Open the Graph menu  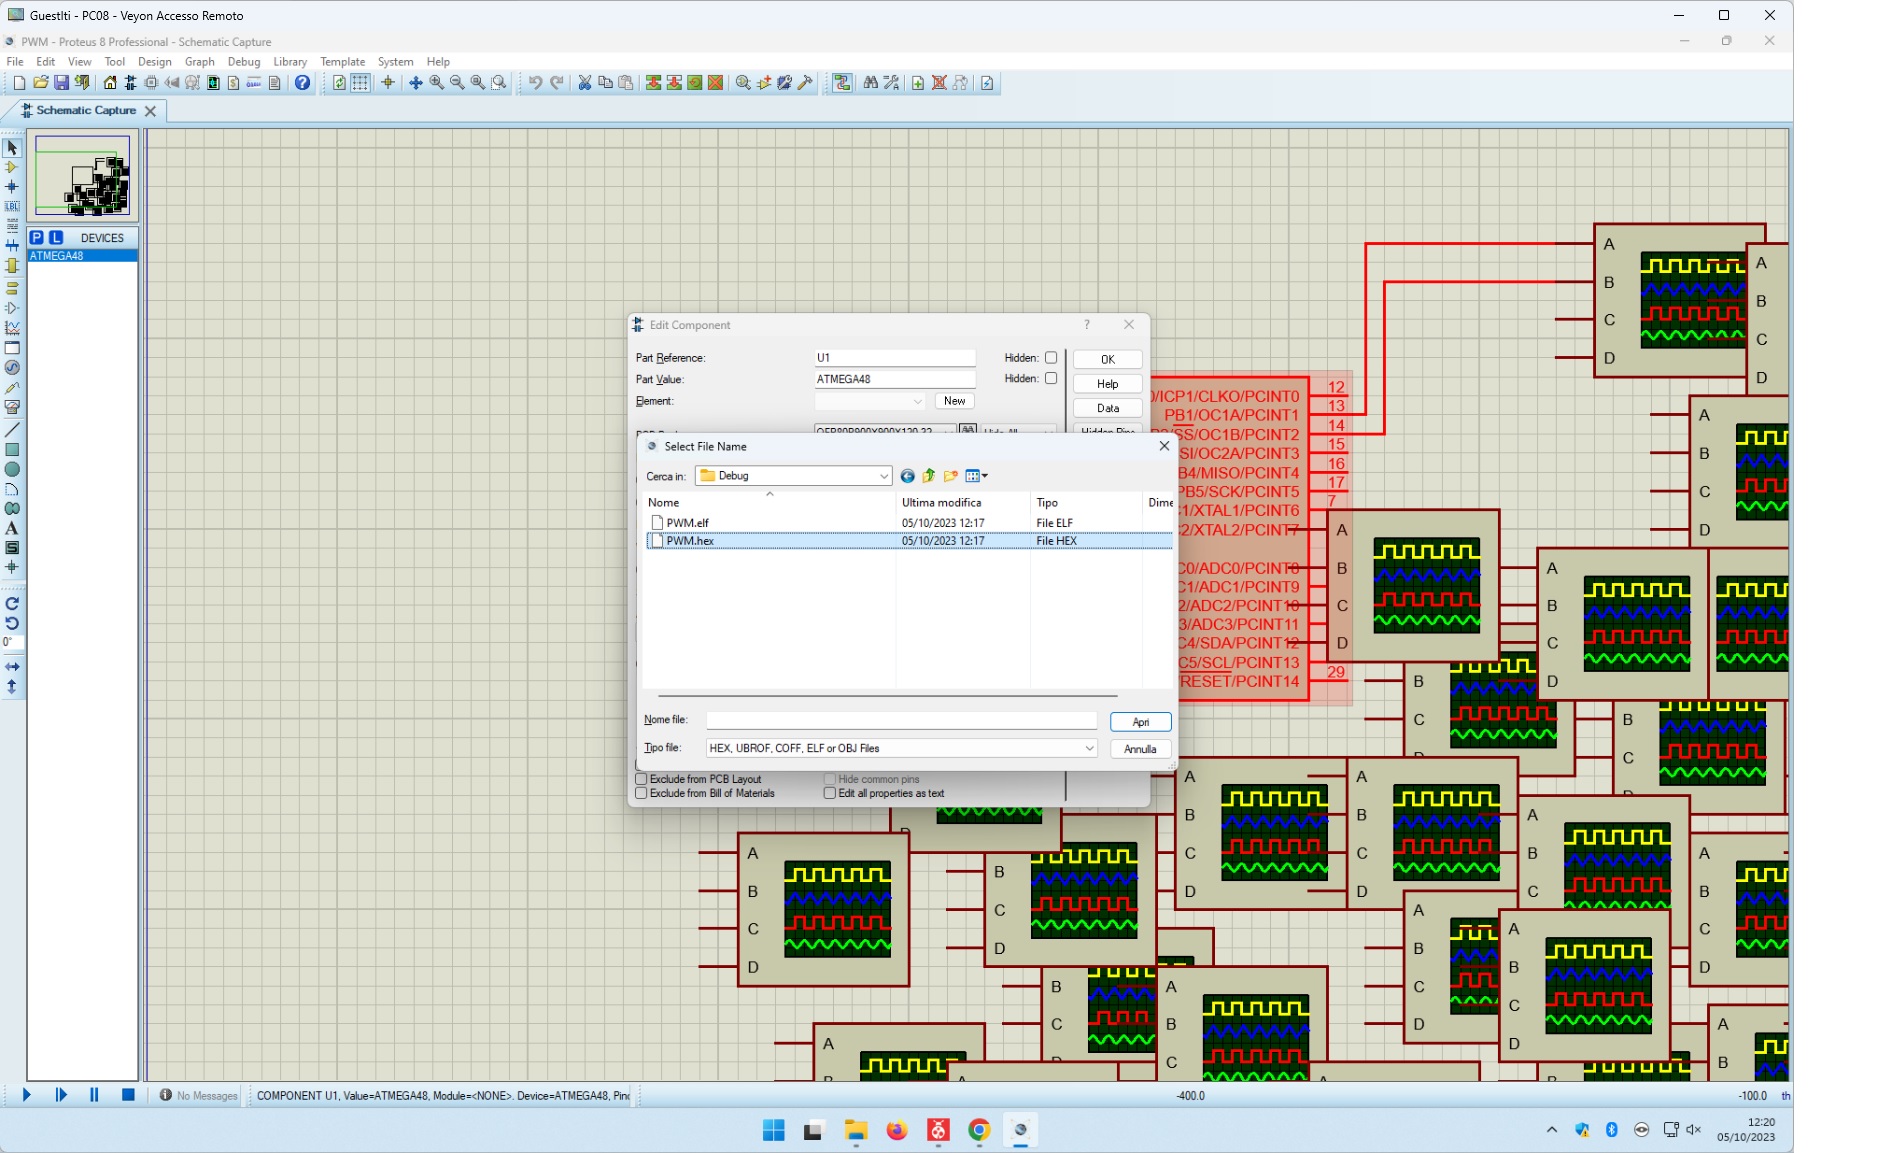(200, 61)
